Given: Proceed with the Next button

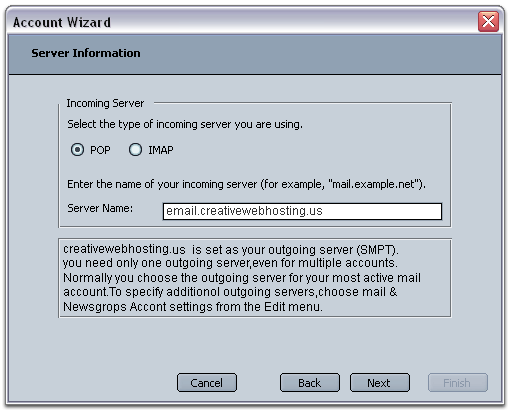Looking at the screenshot, I should [x=380, y=383].
